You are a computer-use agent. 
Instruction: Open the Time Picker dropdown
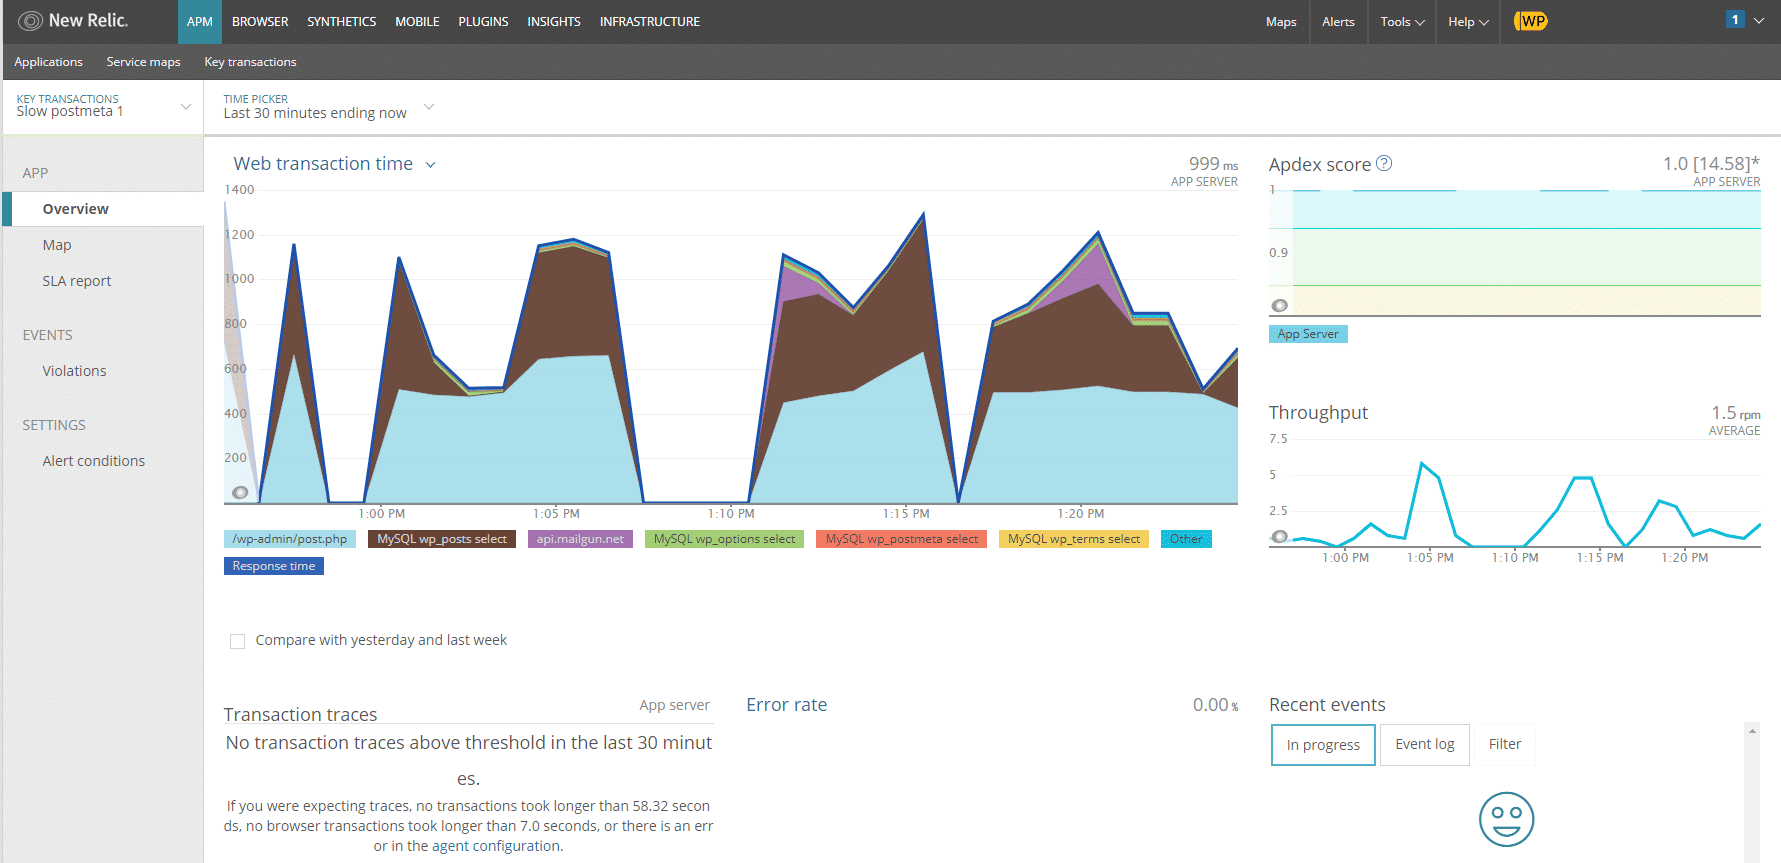coord(429,107)
